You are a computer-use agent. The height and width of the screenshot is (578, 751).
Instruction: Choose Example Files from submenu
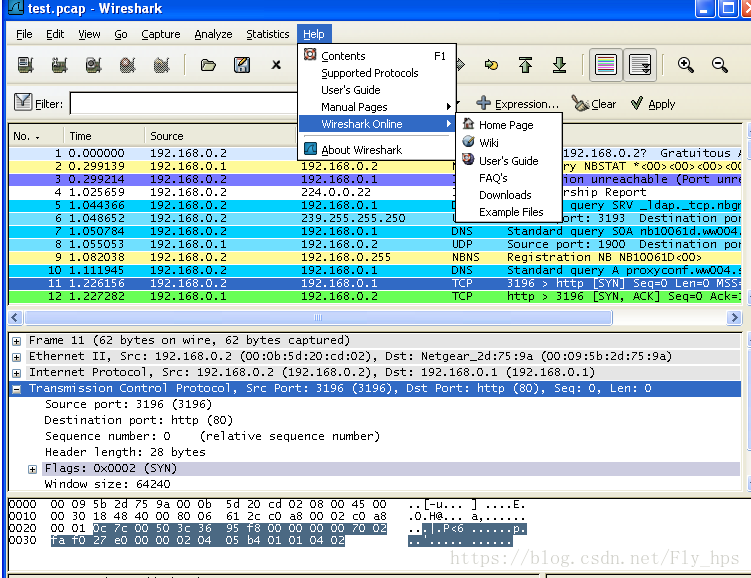pyautogui.click(x=511, y=212)
